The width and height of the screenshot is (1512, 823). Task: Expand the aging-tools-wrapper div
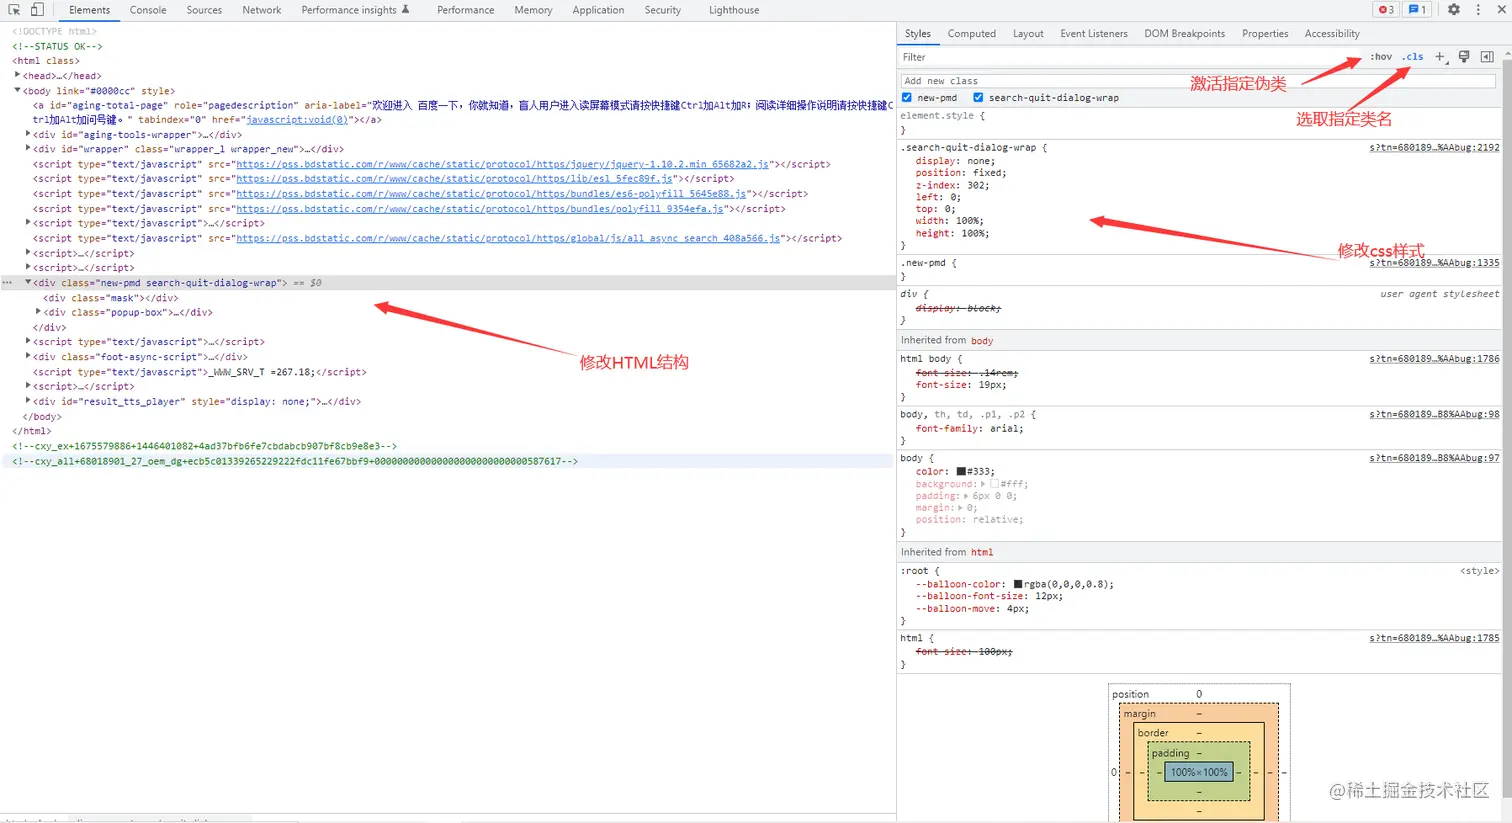(28, 134)
